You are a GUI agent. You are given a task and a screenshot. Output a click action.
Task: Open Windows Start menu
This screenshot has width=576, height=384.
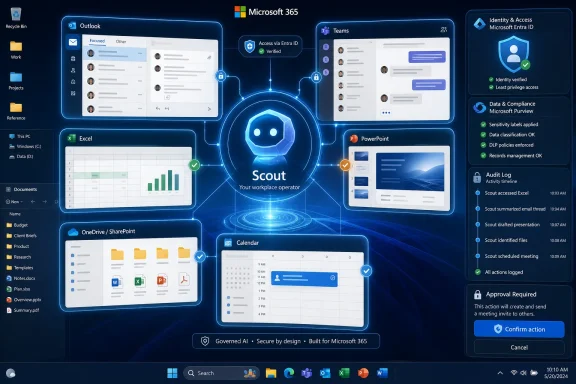click(172, 373)
